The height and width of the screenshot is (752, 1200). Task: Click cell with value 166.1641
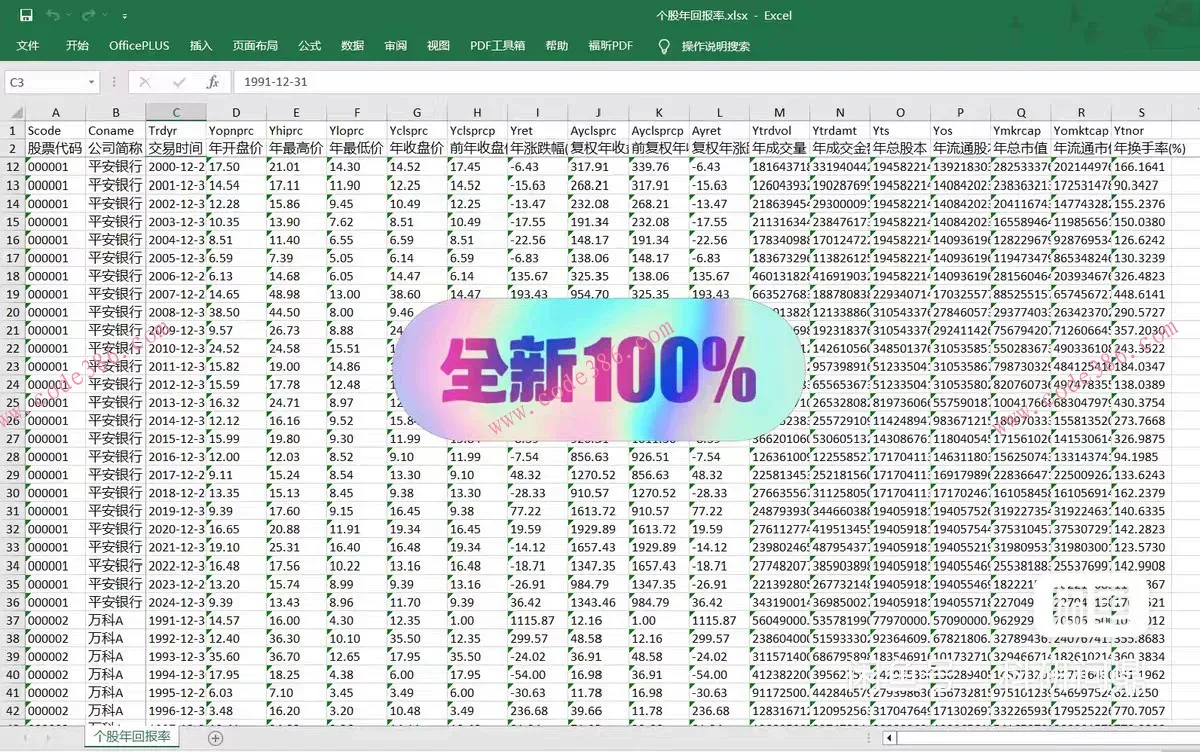[x=1142, y=167]
